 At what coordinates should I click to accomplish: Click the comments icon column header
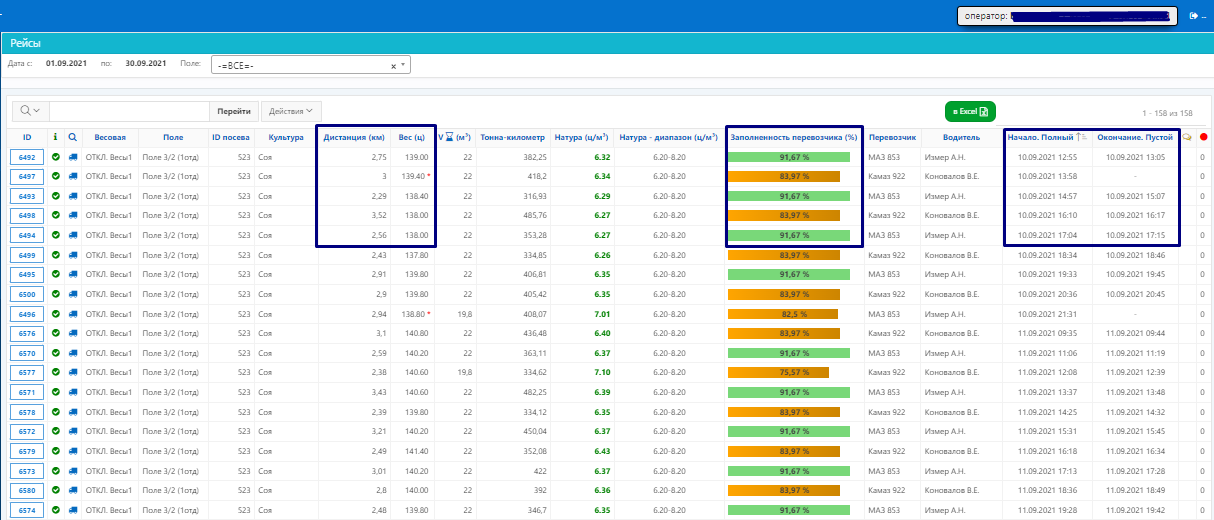(x=1187, y=137)
